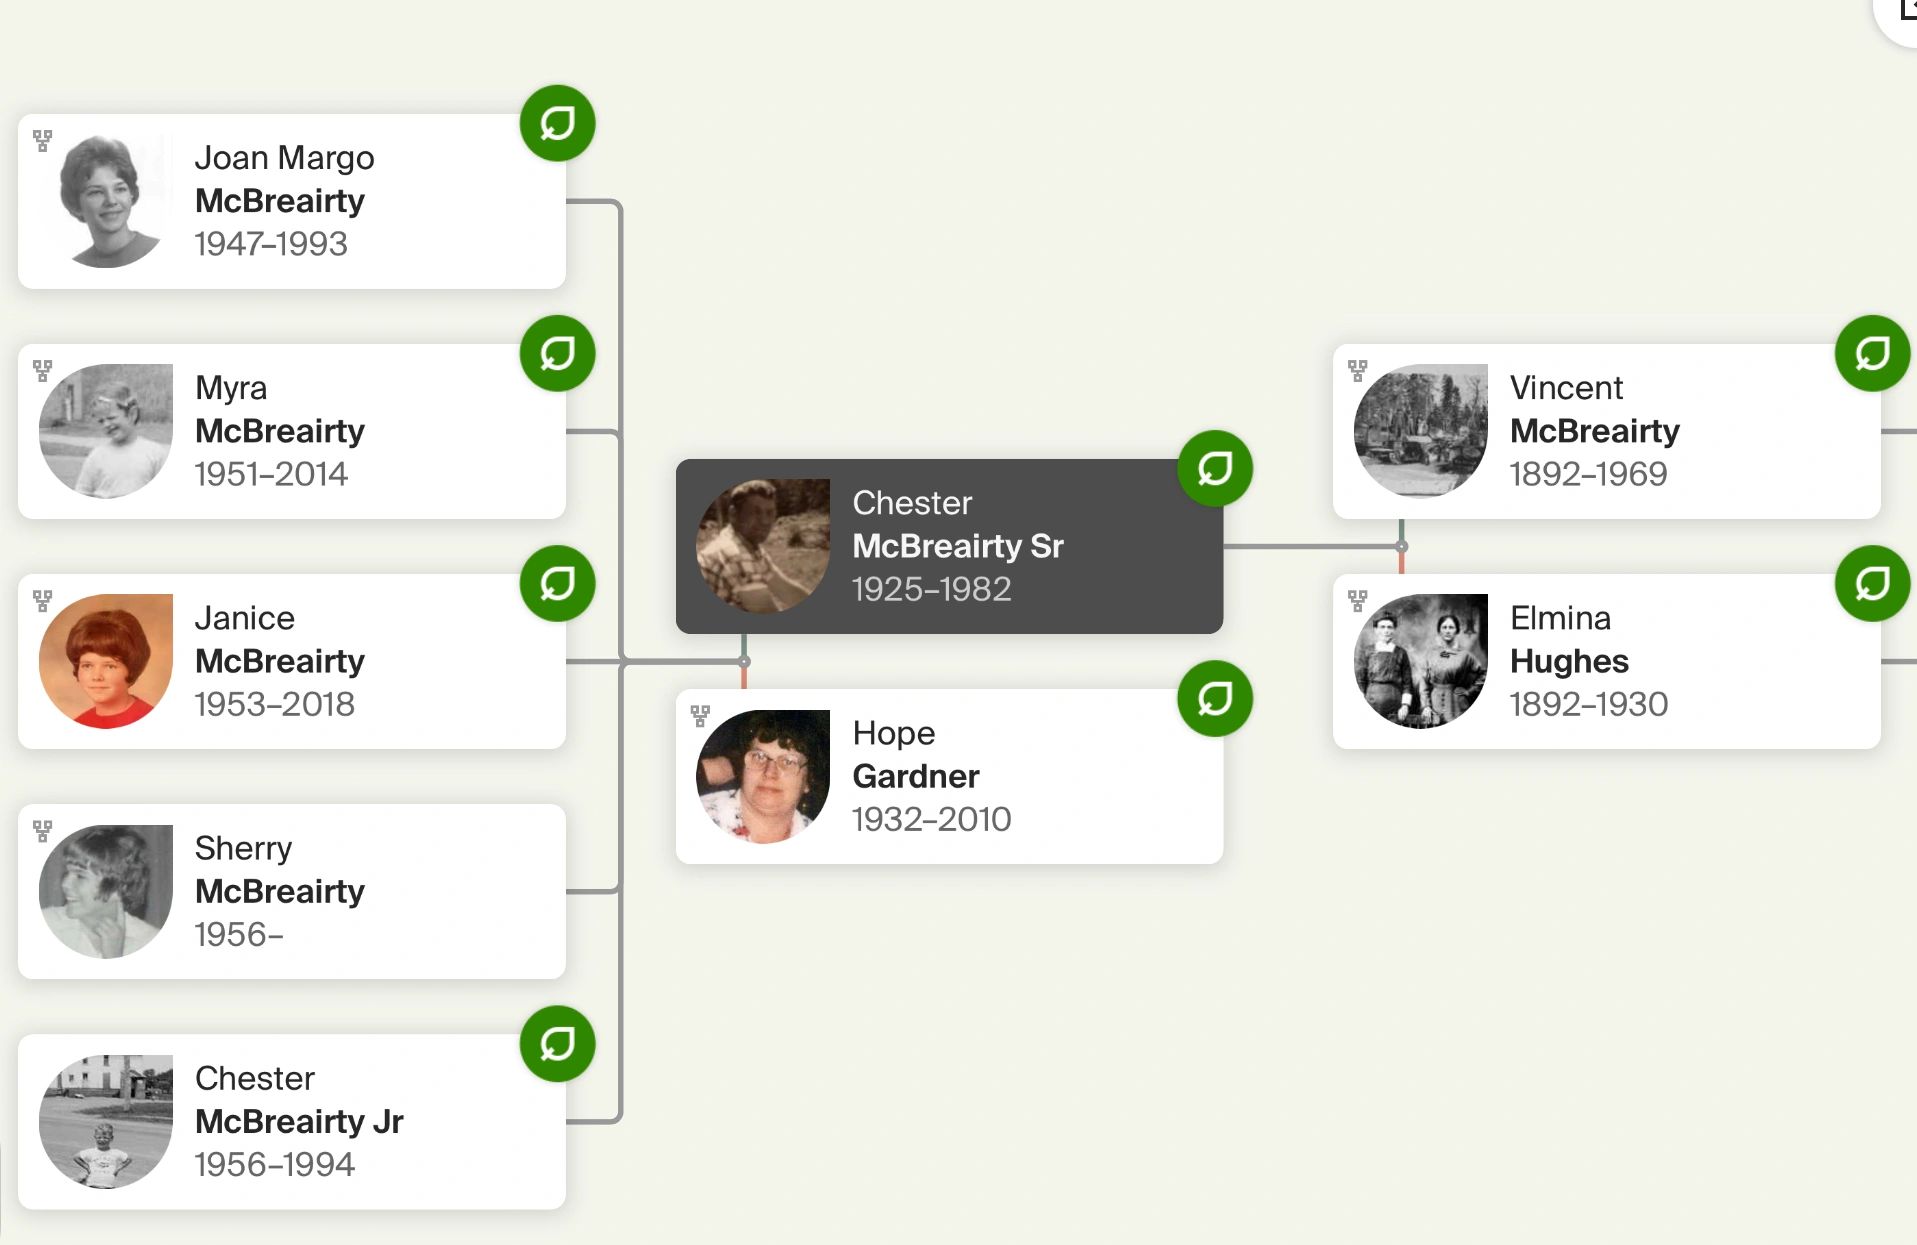The width and height of the screenshot is (1917, 1245).
Task: Click Elmina Hughes's photo thumbnail
Action: 1421,661
